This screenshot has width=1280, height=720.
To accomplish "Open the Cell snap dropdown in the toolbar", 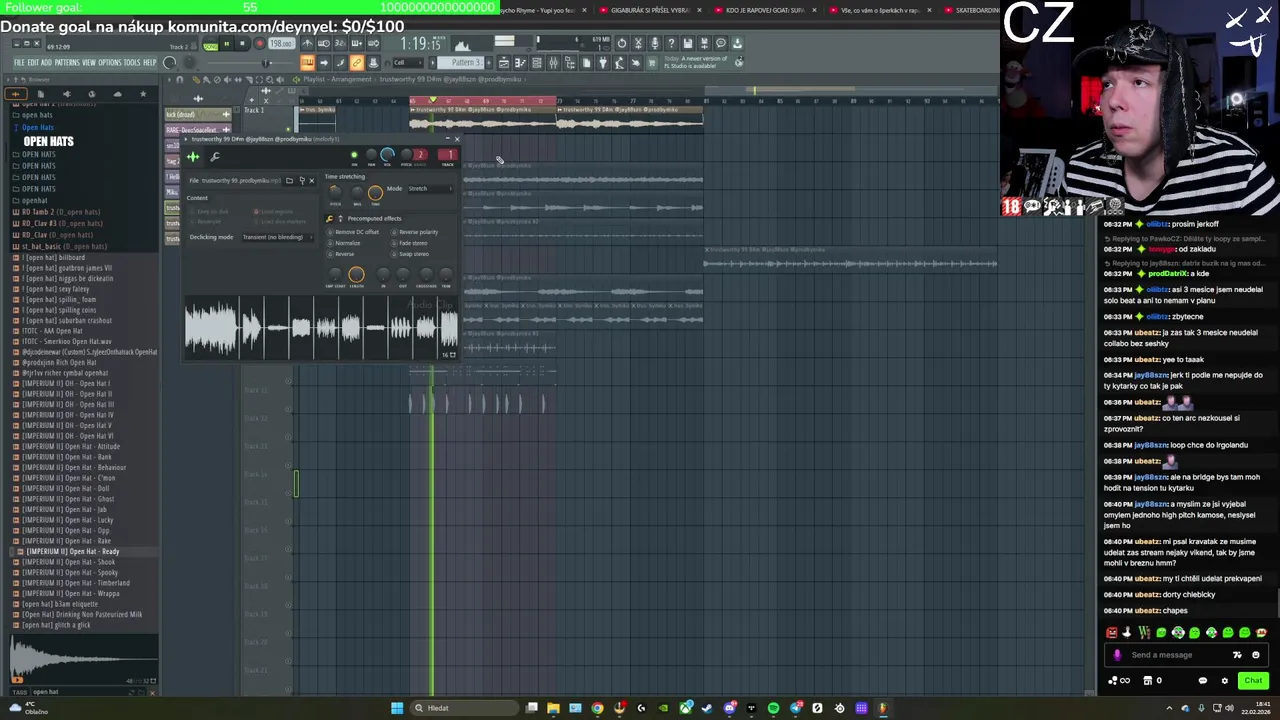I will click(x=409, y=63).
